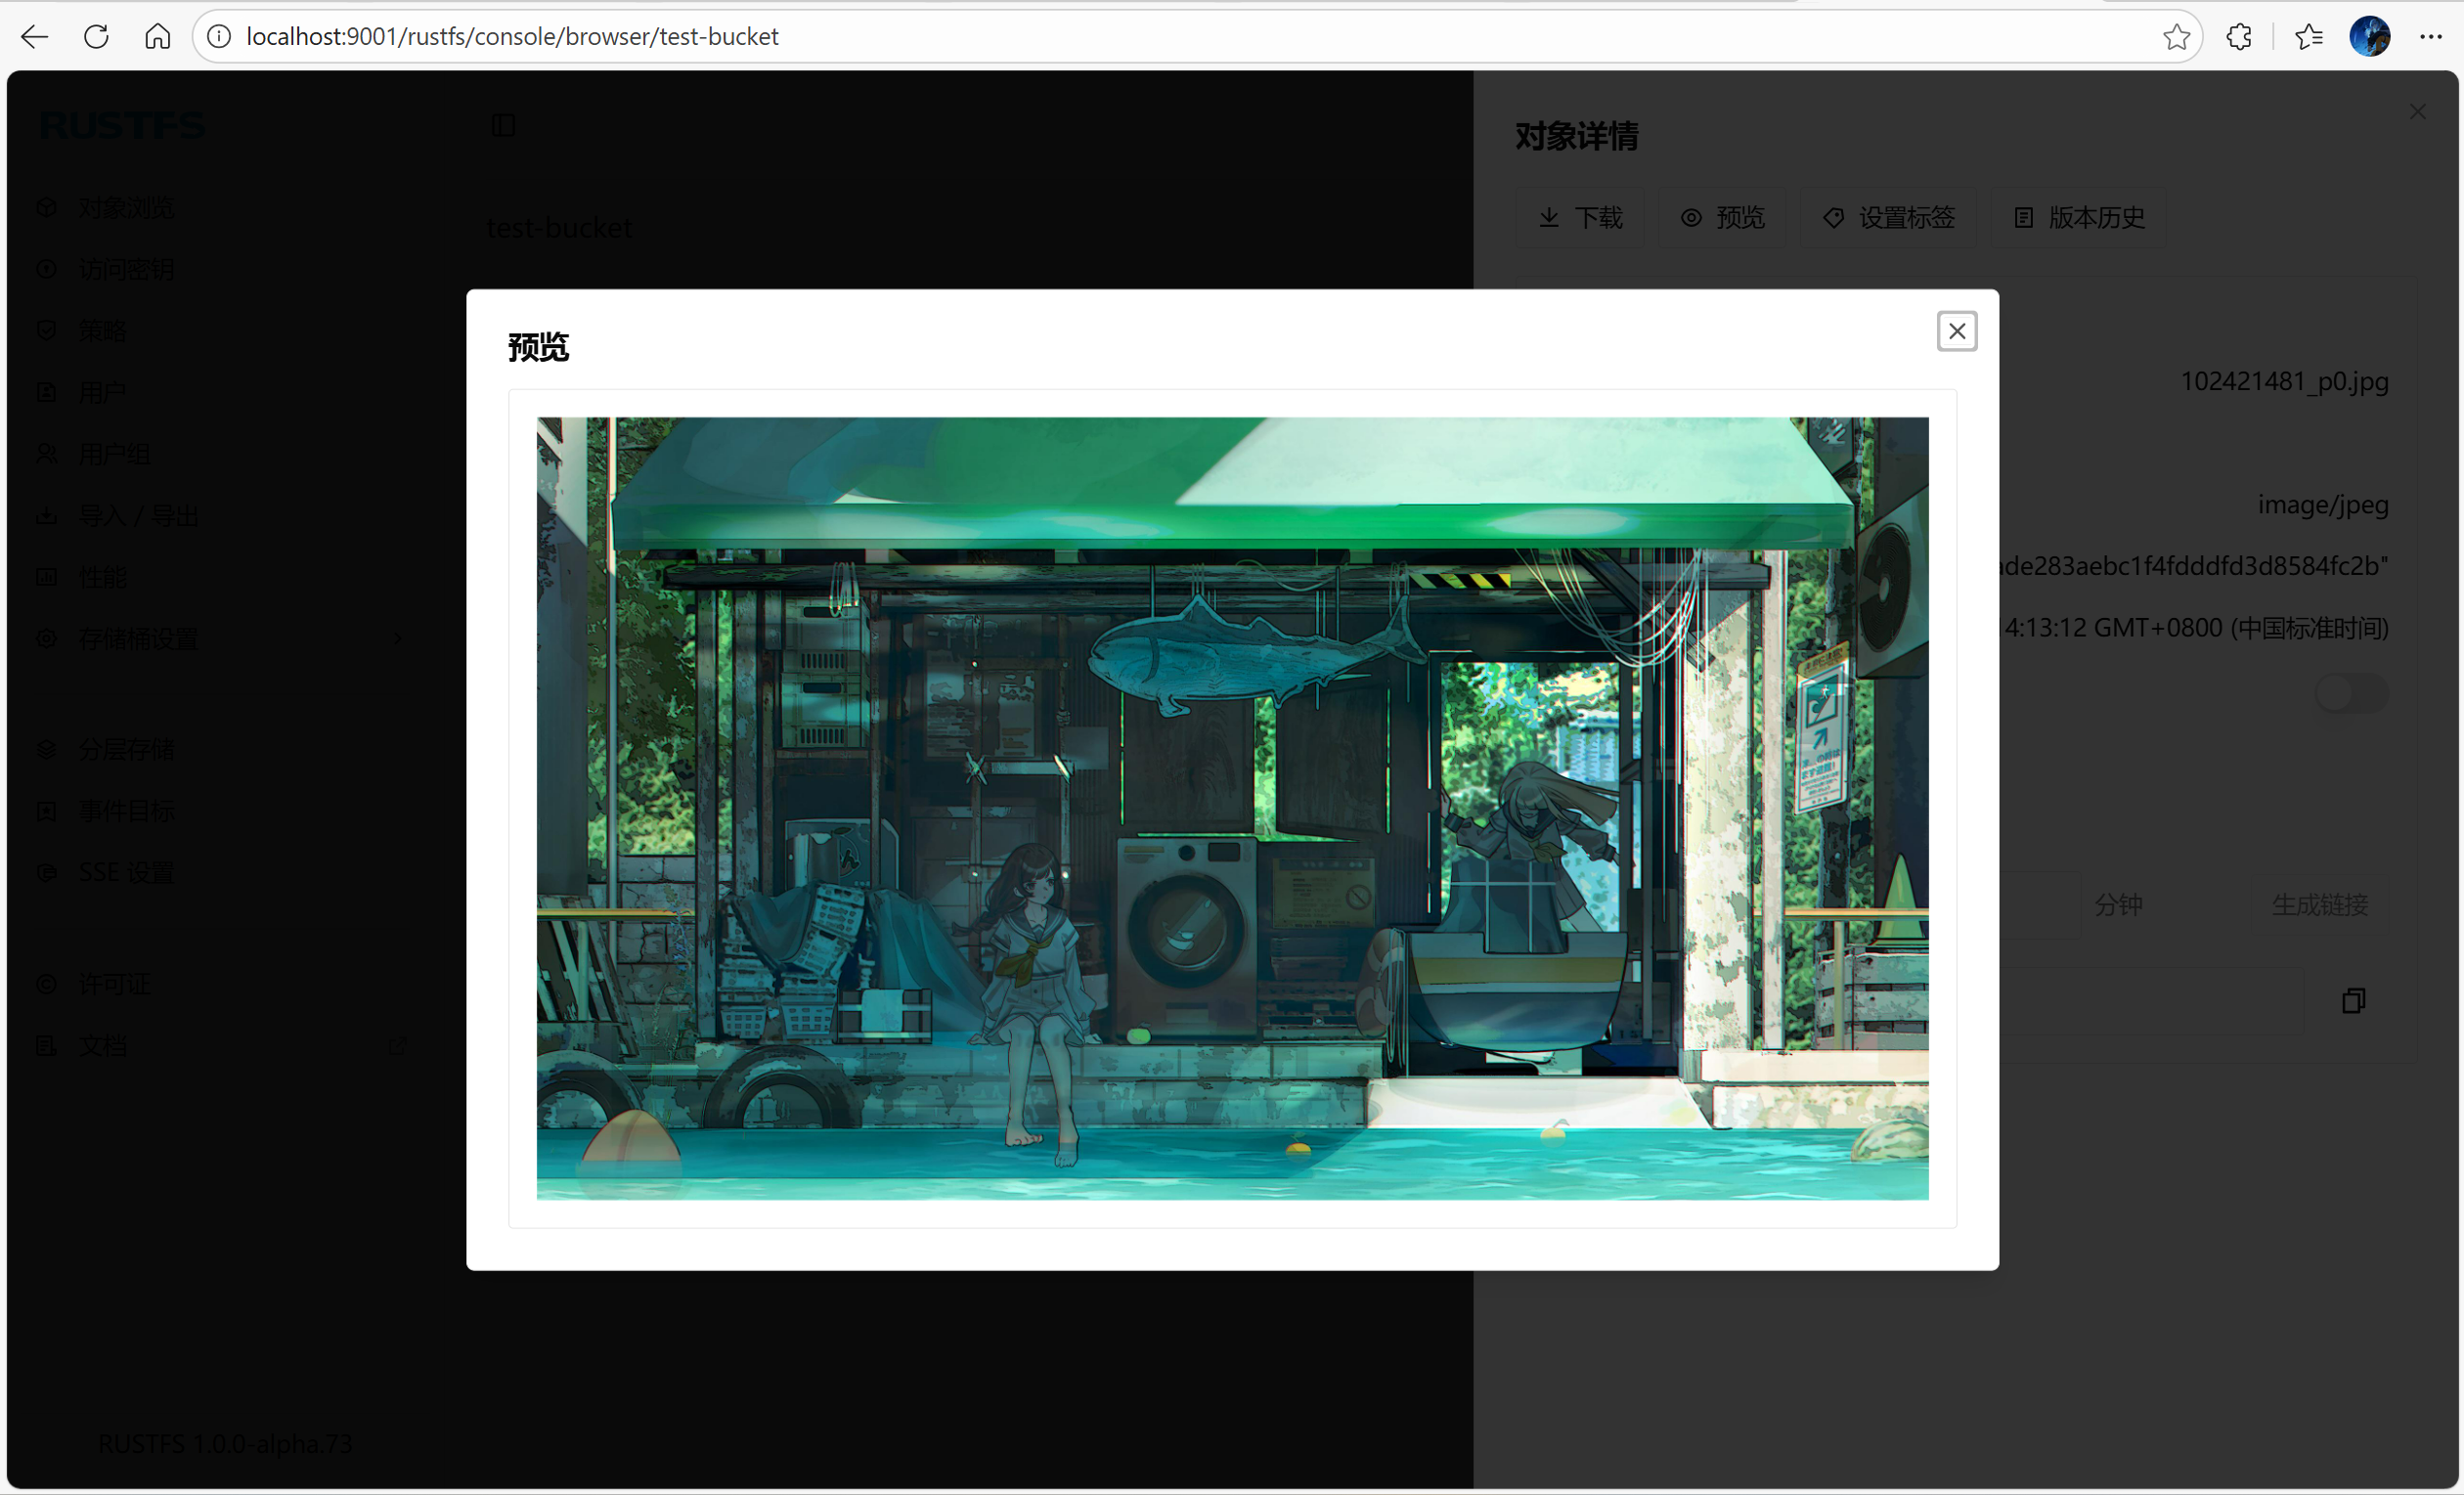The height and width of the screenshot is (1495, 2464).
Task: Open SSE 设置 in the sidebar
Action: [223, 873]
